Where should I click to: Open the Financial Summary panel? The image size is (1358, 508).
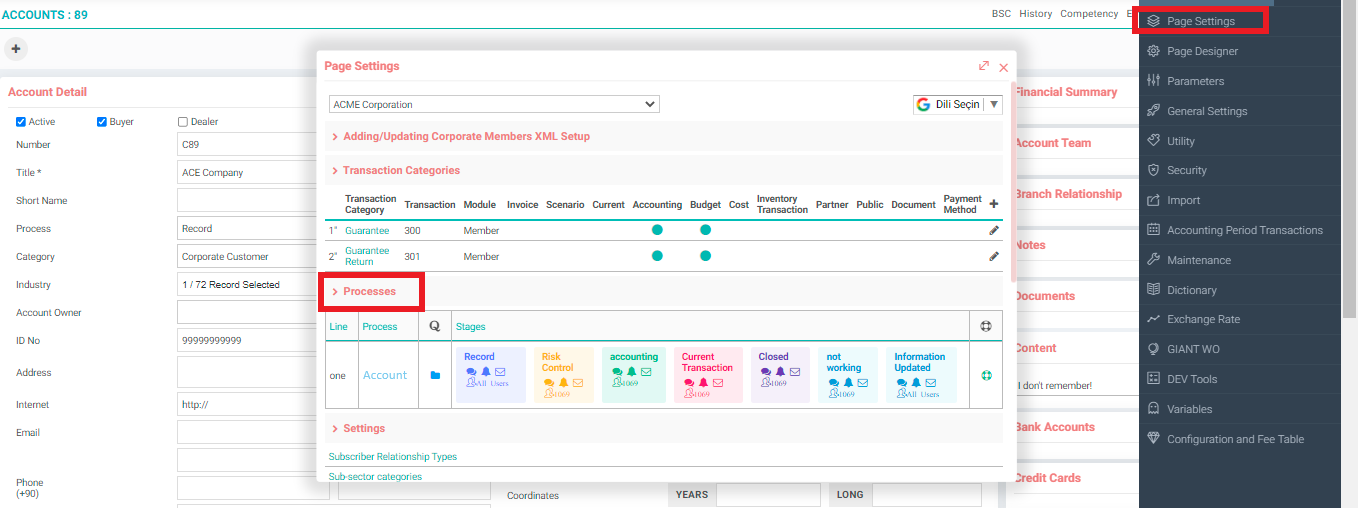pos(1066,92)
